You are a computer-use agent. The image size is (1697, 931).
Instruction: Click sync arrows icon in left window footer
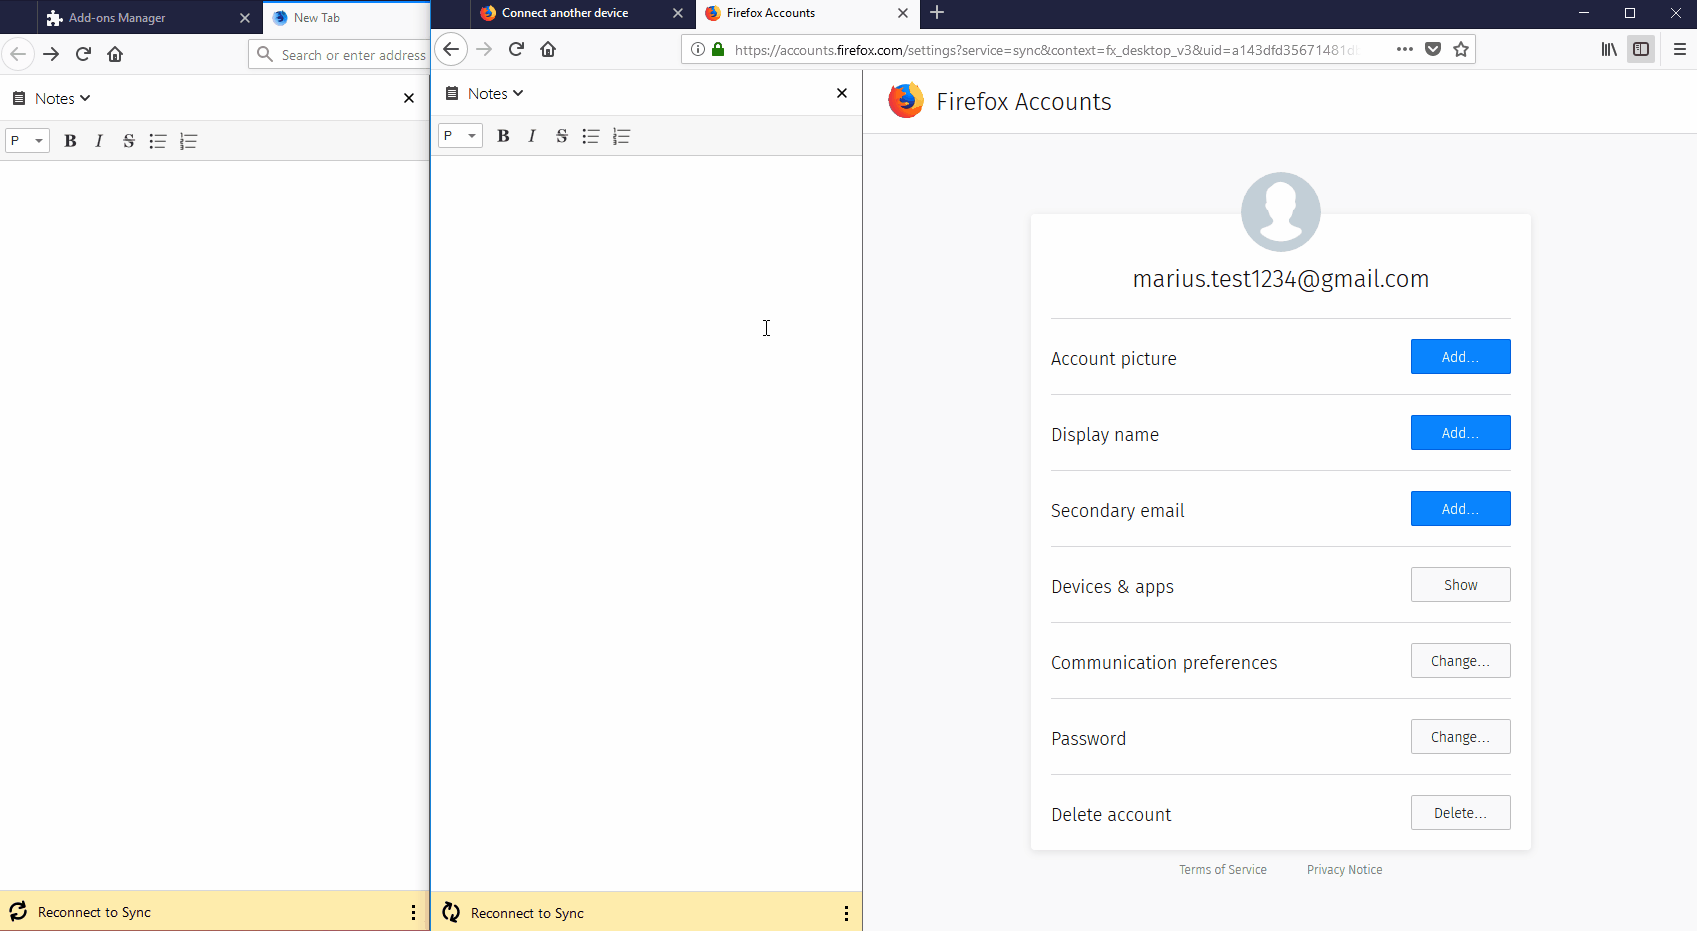(x=18, y=911)
